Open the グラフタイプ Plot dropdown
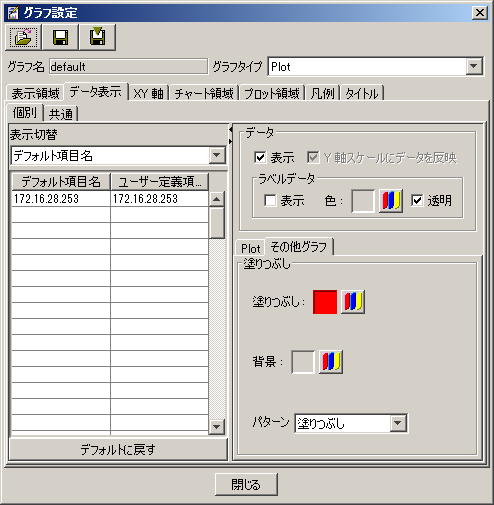494x505 pixels. (x=474, y=66)
